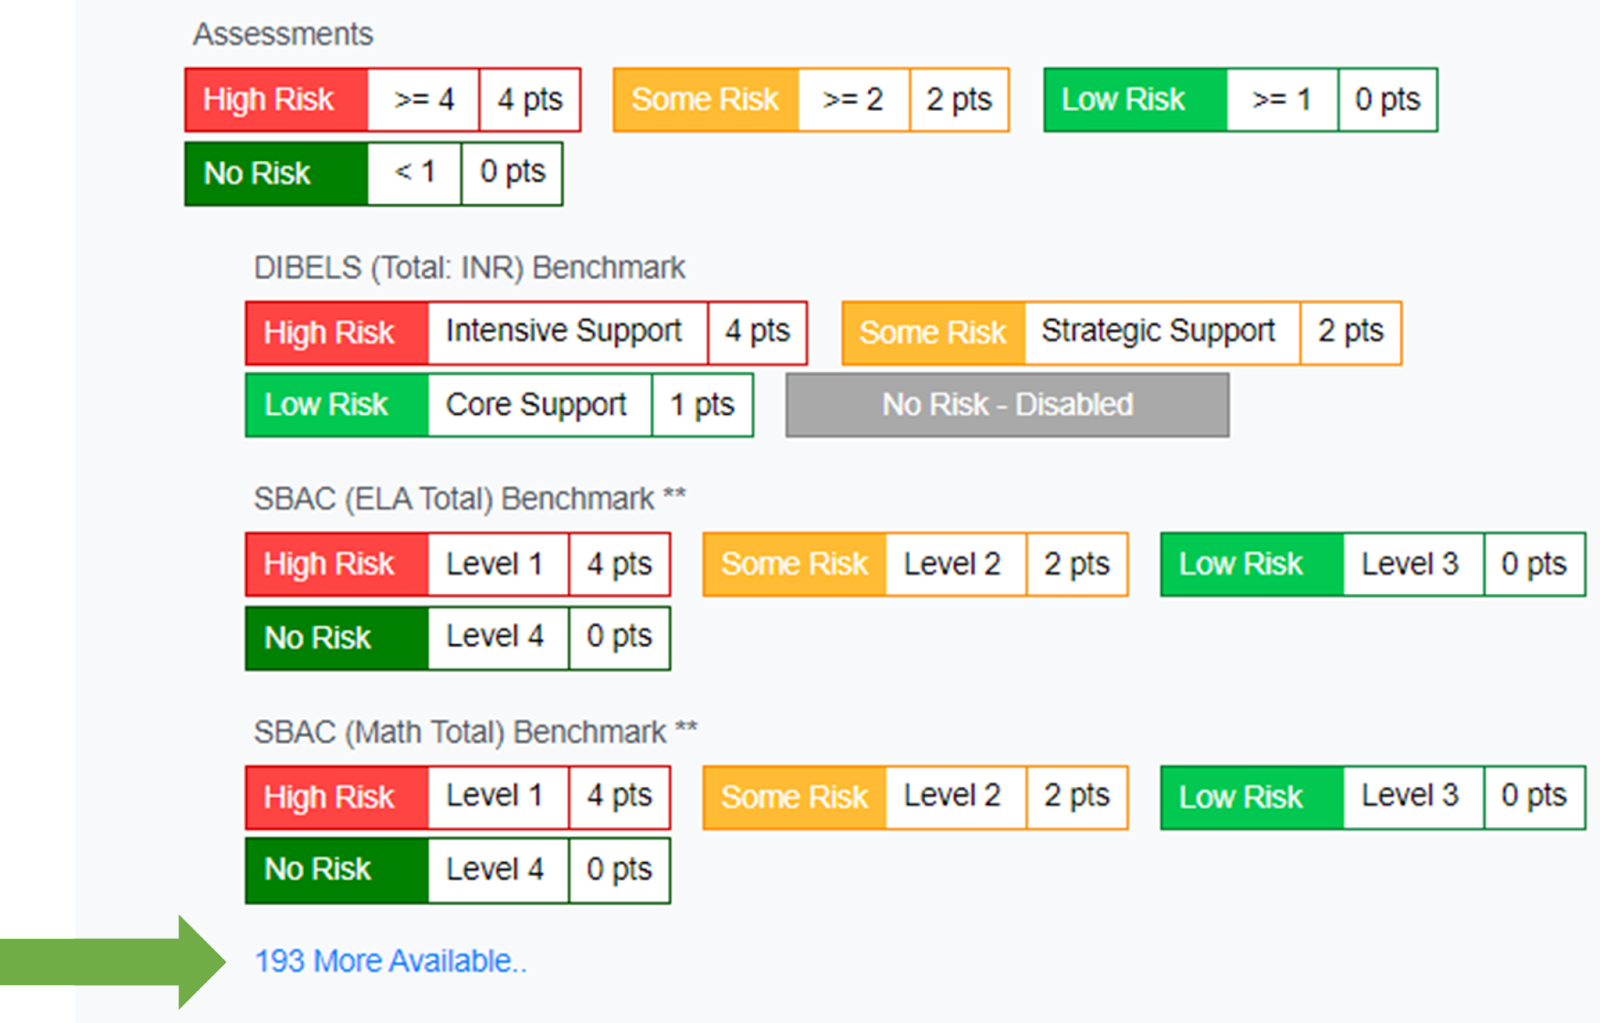The height and width of the screenshot is (1023, 1600).
Task: Click 'Level 2' in SBAC ELA Total Benchmark
Action: click(954, 564)
